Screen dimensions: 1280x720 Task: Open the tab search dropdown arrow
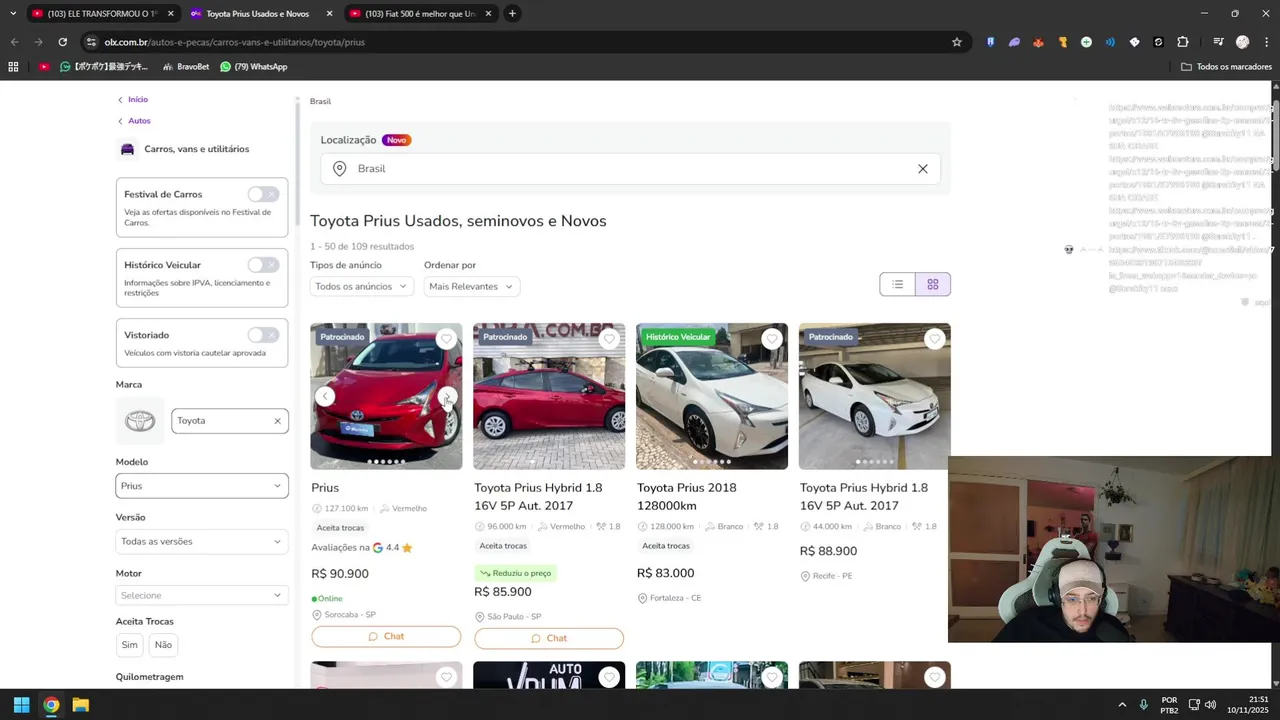coord(13,13)
